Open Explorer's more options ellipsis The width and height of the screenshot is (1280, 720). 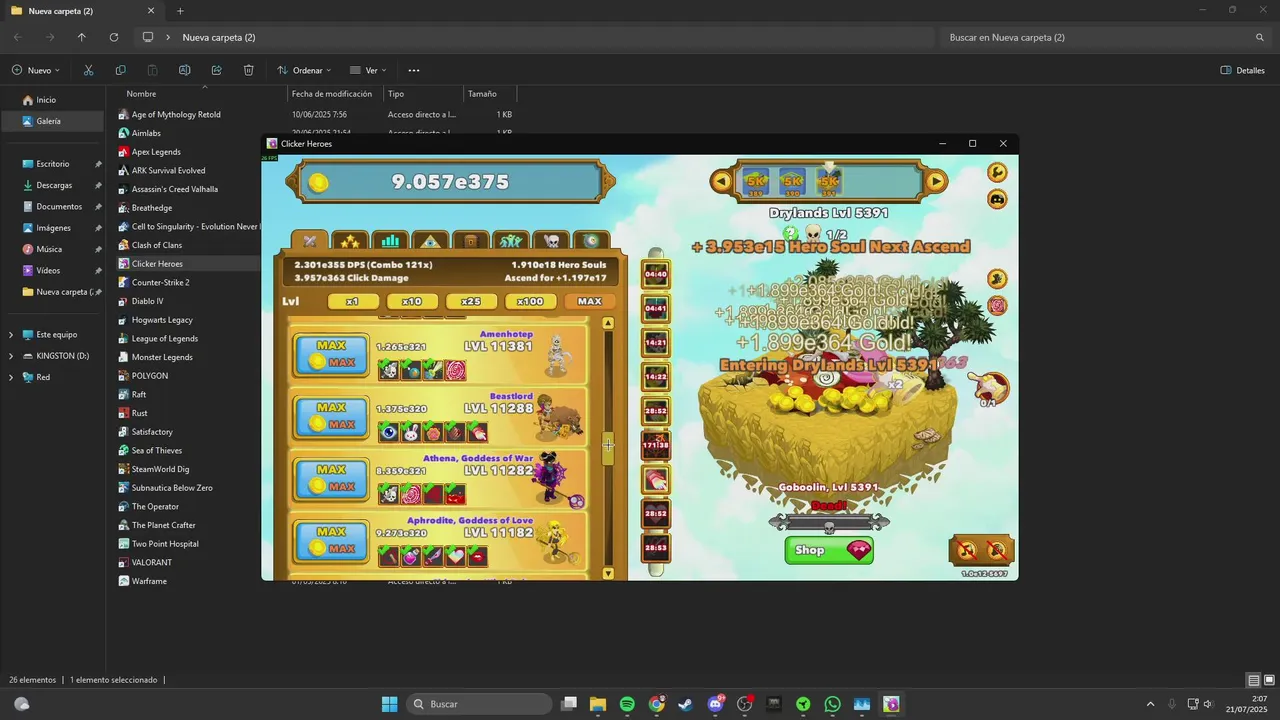click(414, 70)
